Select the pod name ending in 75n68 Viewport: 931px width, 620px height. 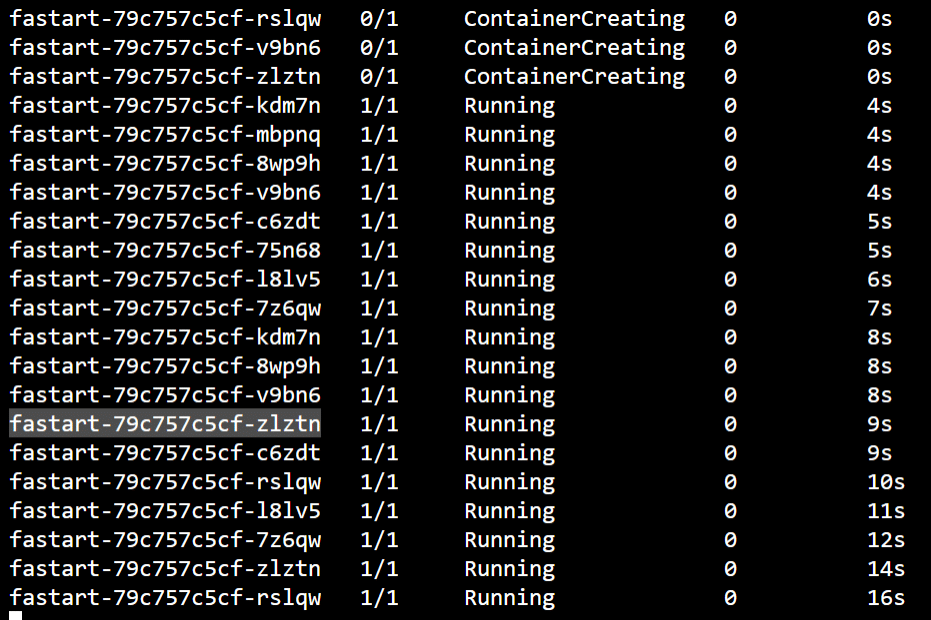click(165, 250)
